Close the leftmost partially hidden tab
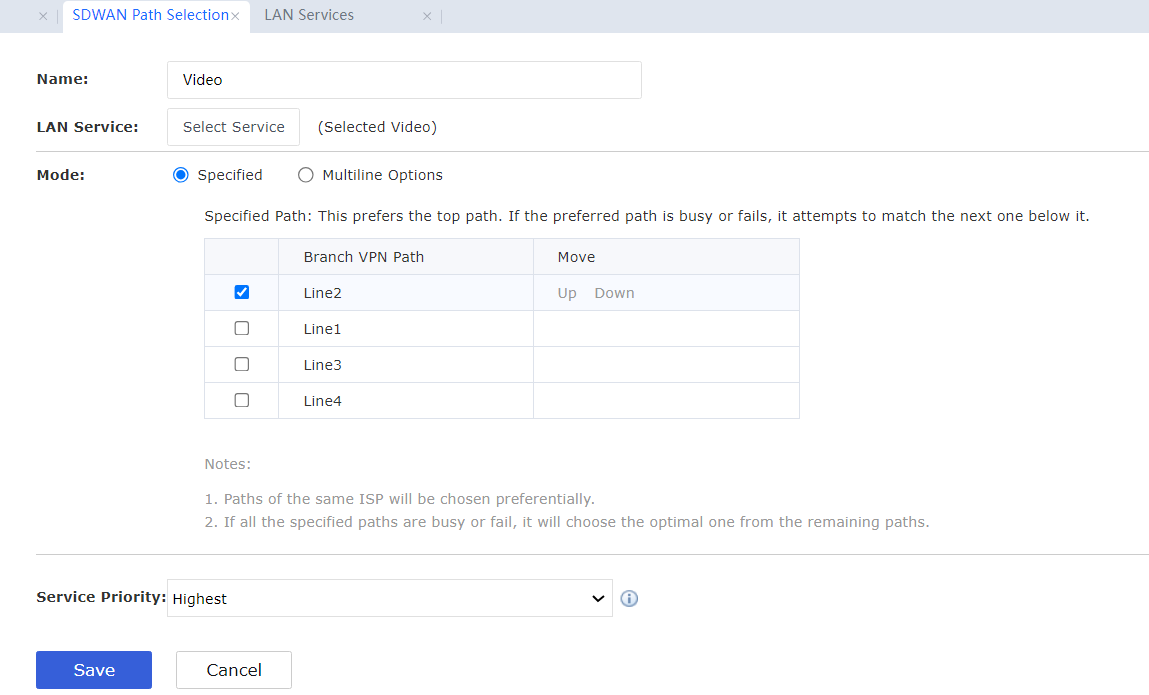The height and width of the screenshot is (695, 1149). coord(43,17)
